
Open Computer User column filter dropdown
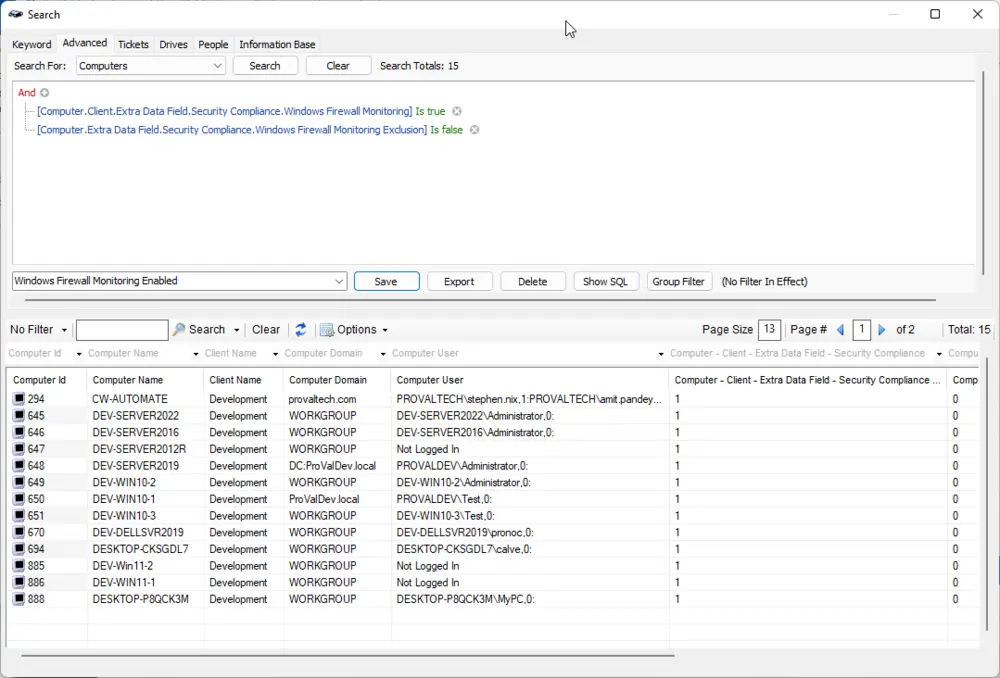pyautogui.click(x=661, y=354)
